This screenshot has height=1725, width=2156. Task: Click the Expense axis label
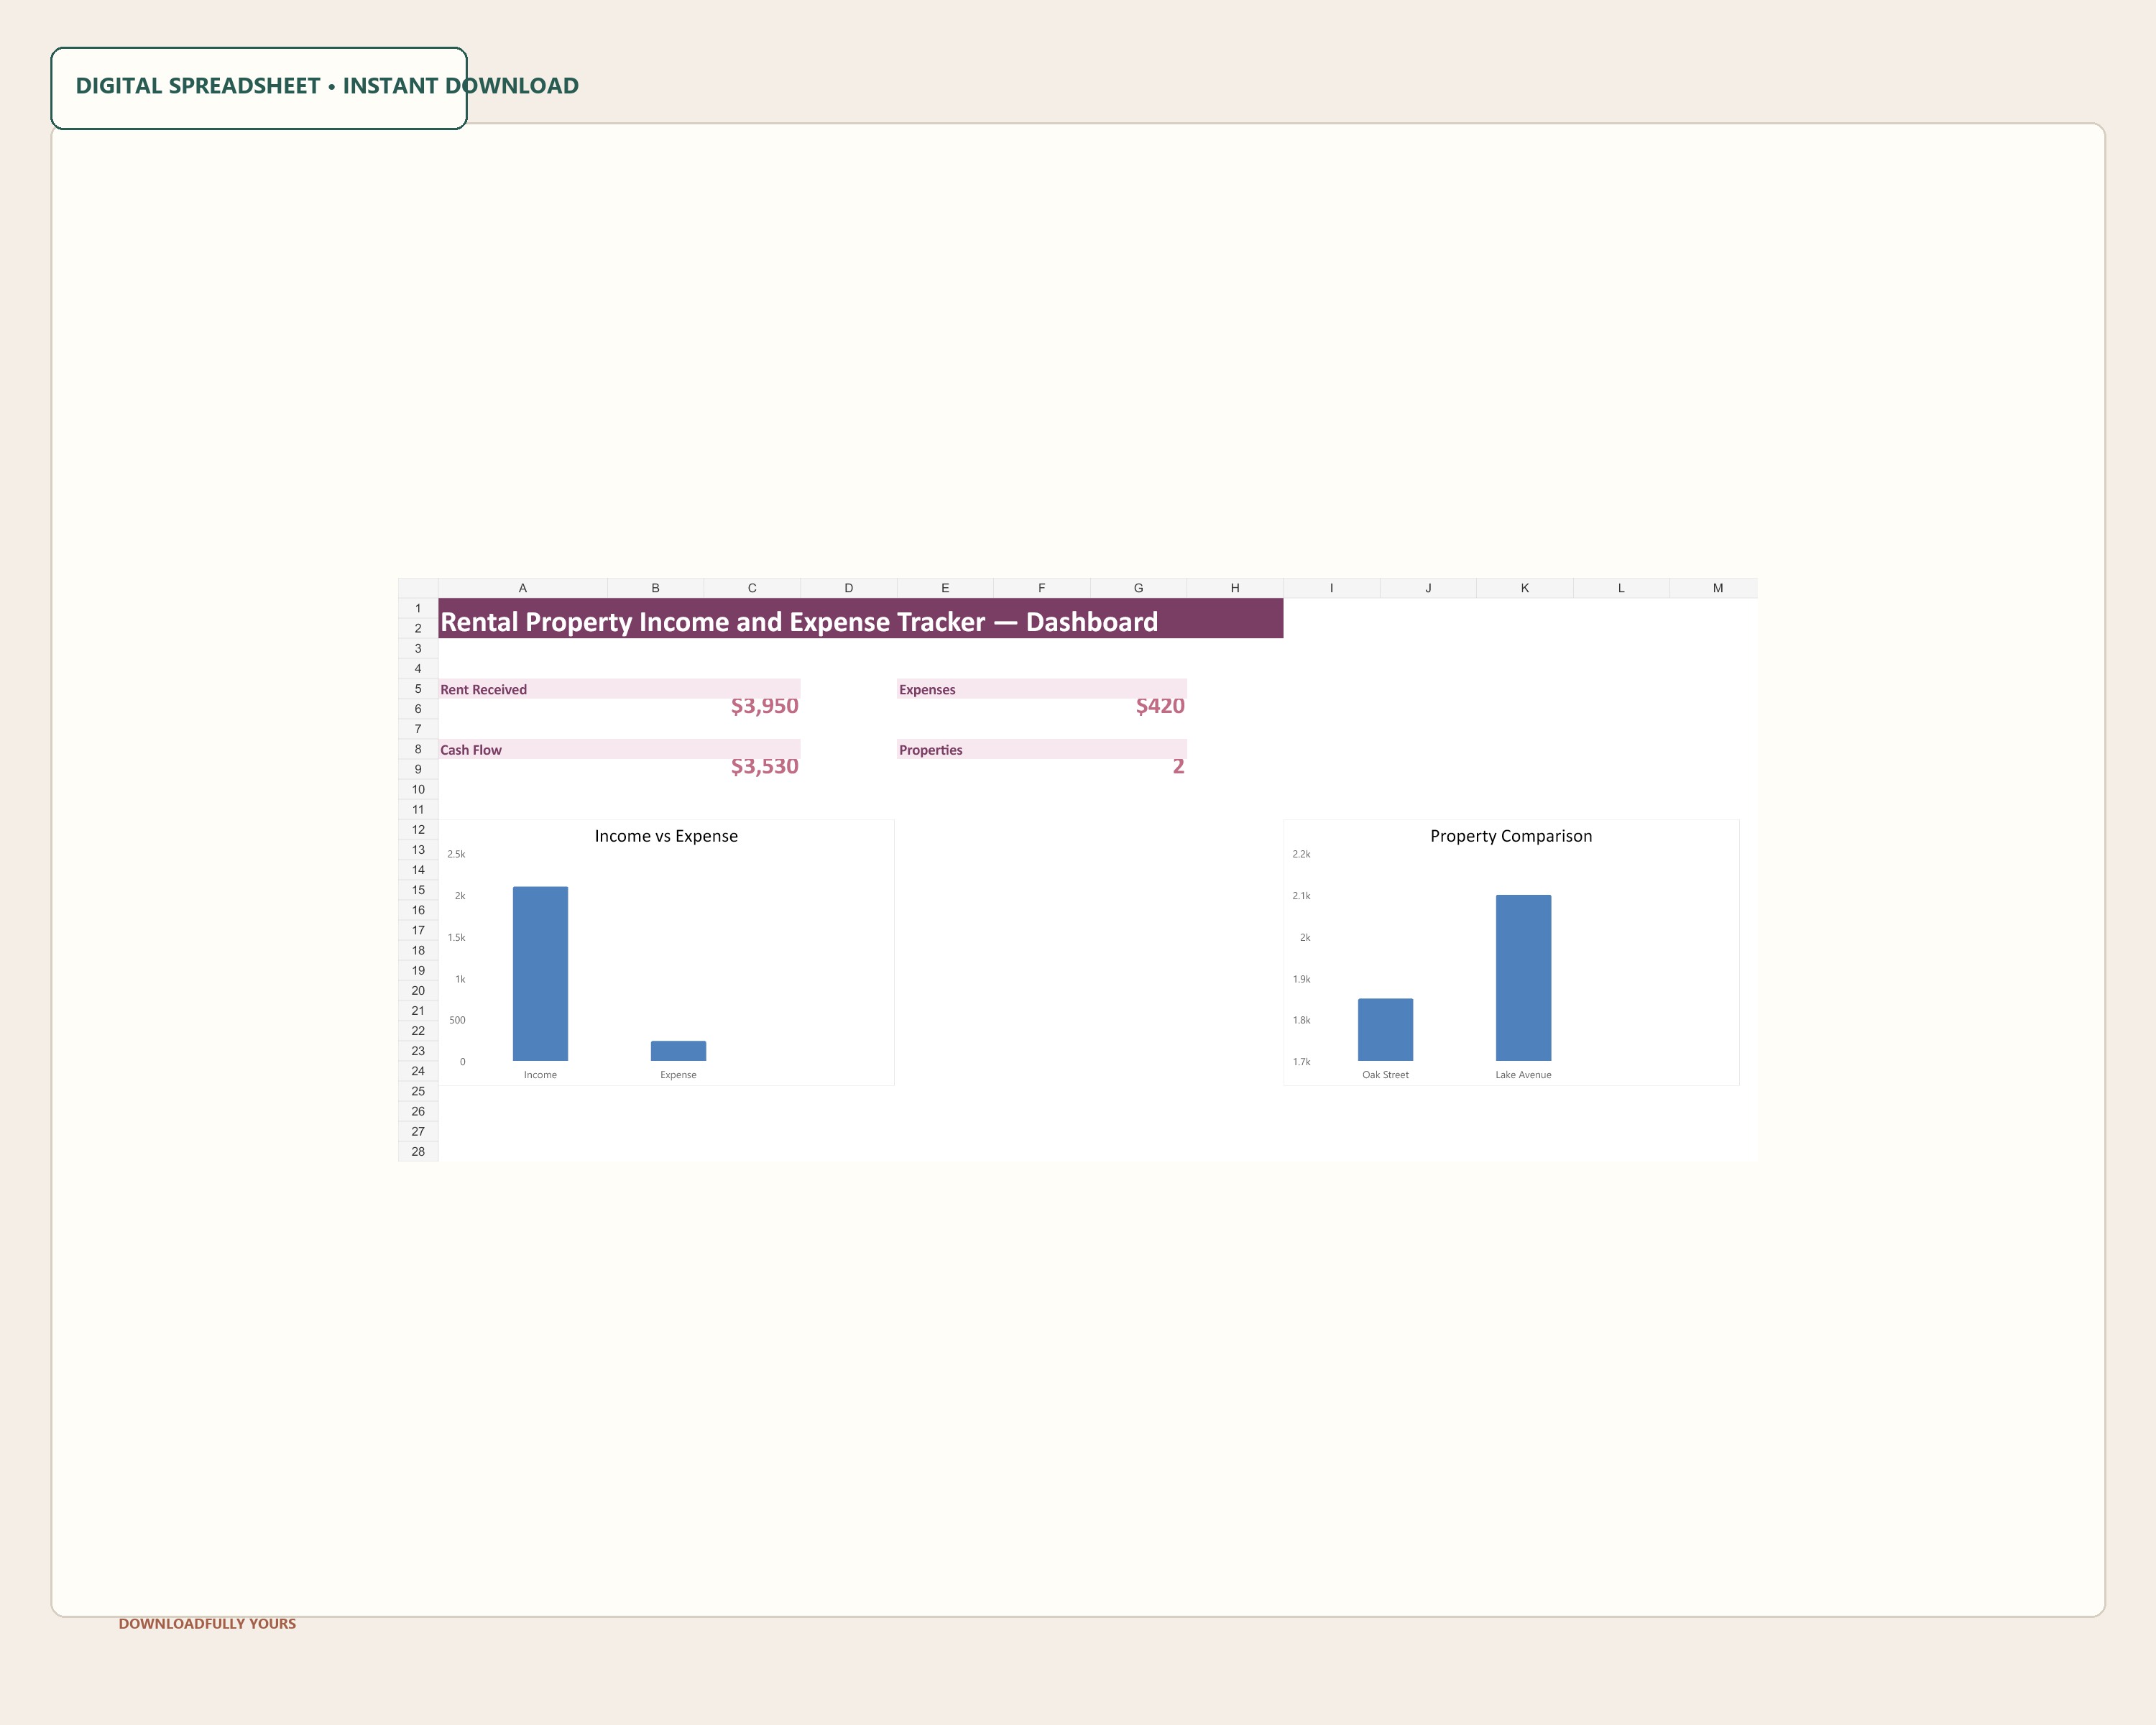(678, 1075)
